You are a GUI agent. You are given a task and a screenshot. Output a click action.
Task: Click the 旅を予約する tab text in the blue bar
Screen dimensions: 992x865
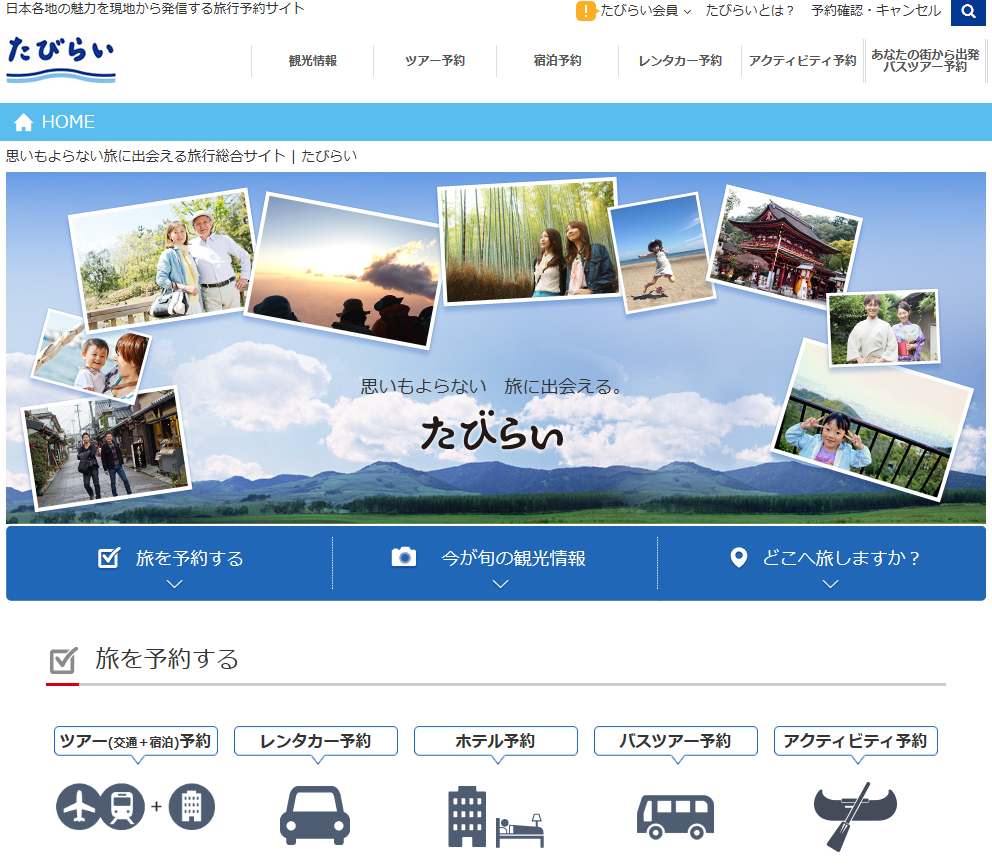[x=189, y=558]
